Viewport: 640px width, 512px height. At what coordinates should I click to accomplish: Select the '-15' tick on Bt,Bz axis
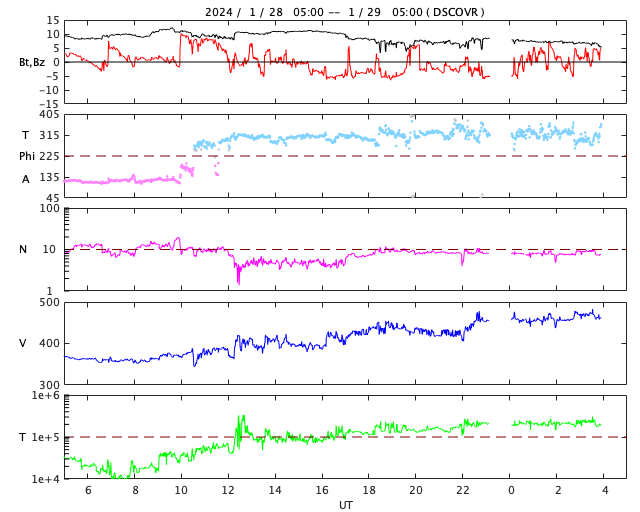coord(49,105)
